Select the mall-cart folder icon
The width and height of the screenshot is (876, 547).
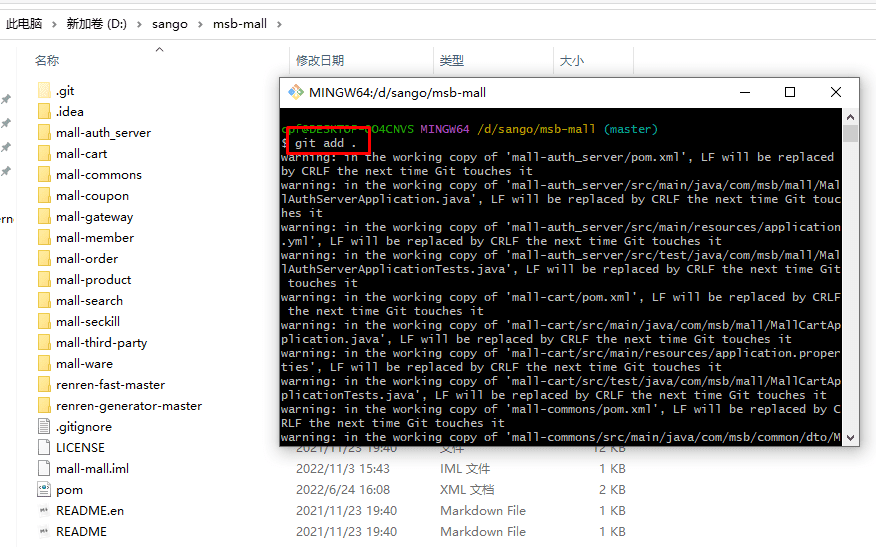44,154
